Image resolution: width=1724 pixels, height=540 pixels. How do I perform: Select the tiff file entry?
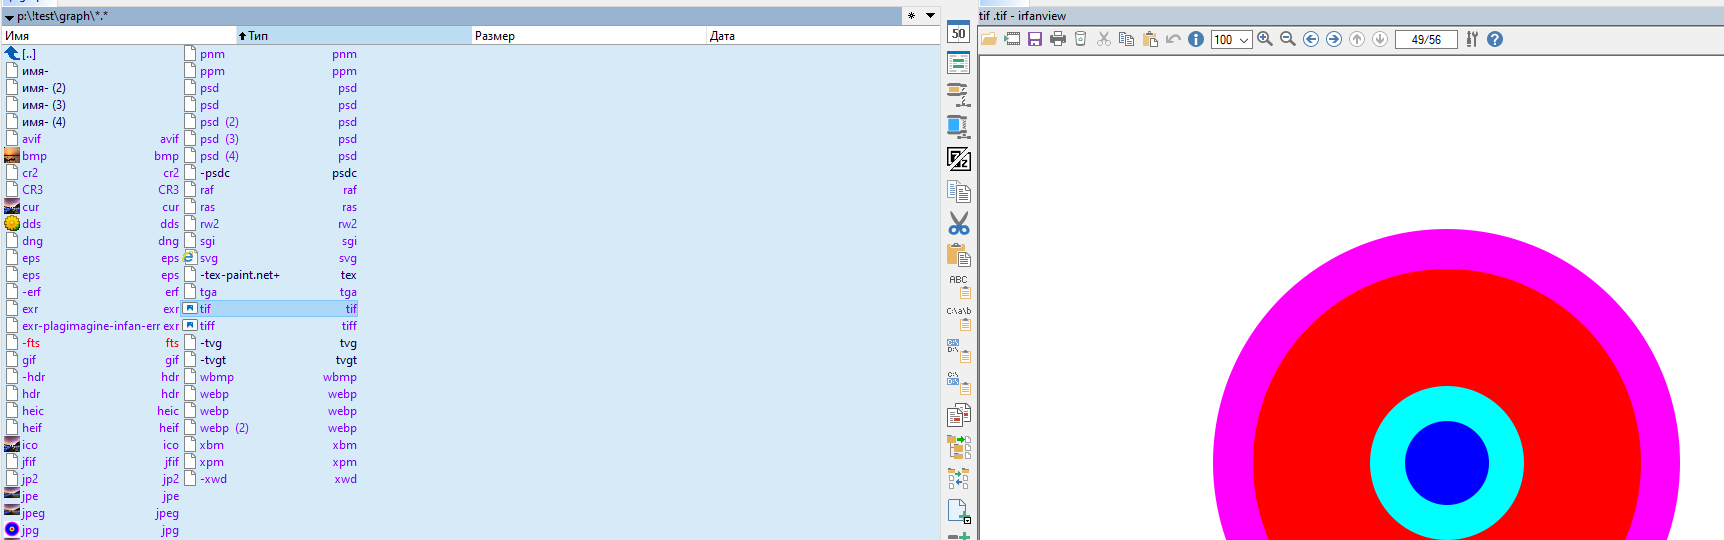[x=270, y=326]
